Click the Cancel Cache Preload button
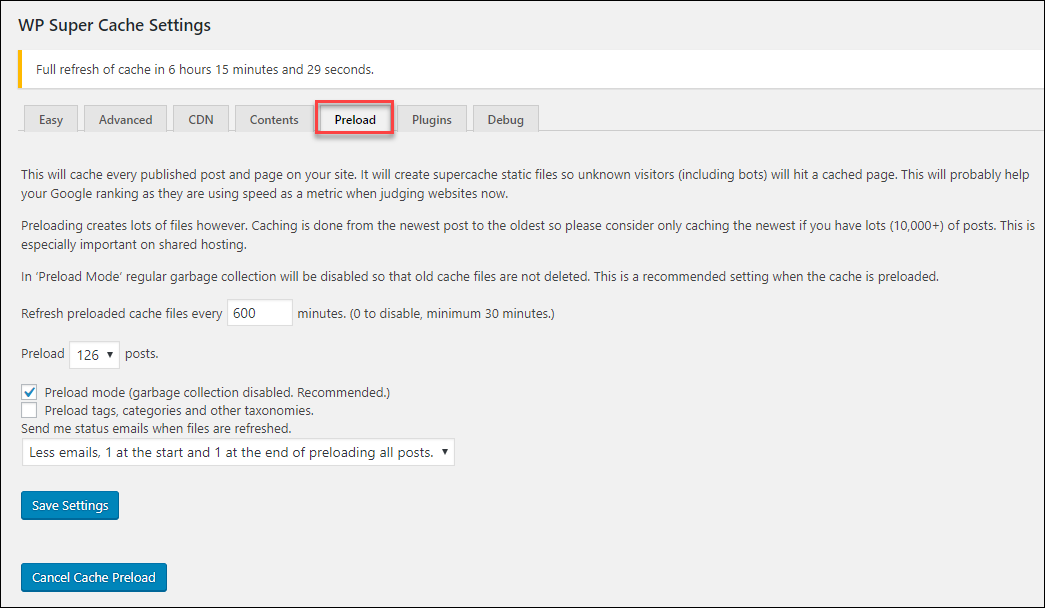The width and height of the screenshot is (1045, 608). [94, 577]
